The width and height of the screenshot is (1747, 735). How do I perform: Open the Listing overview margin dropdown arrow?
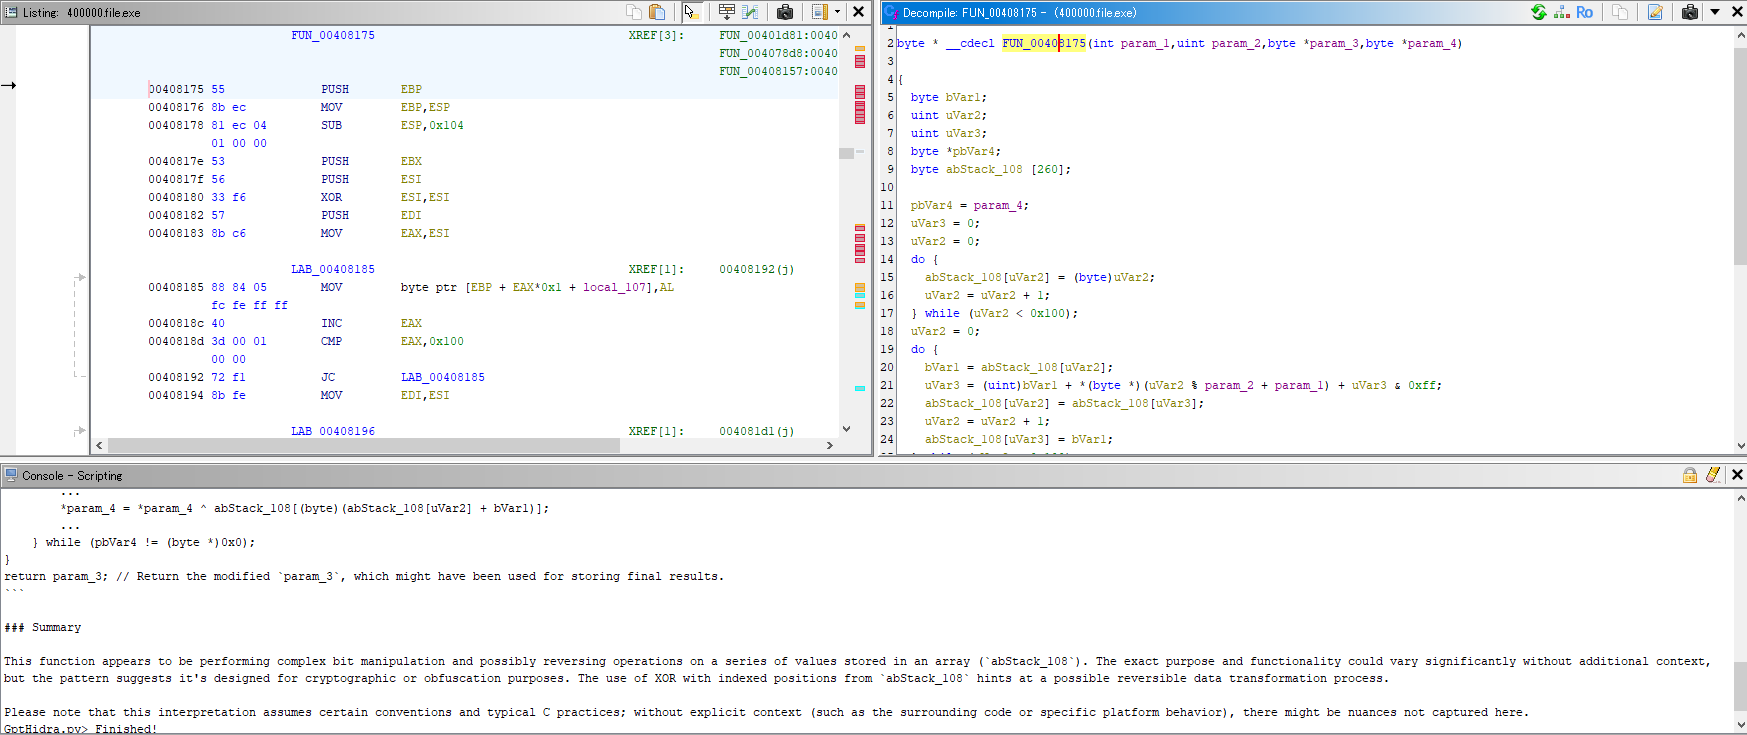click(x=837, y=12)
